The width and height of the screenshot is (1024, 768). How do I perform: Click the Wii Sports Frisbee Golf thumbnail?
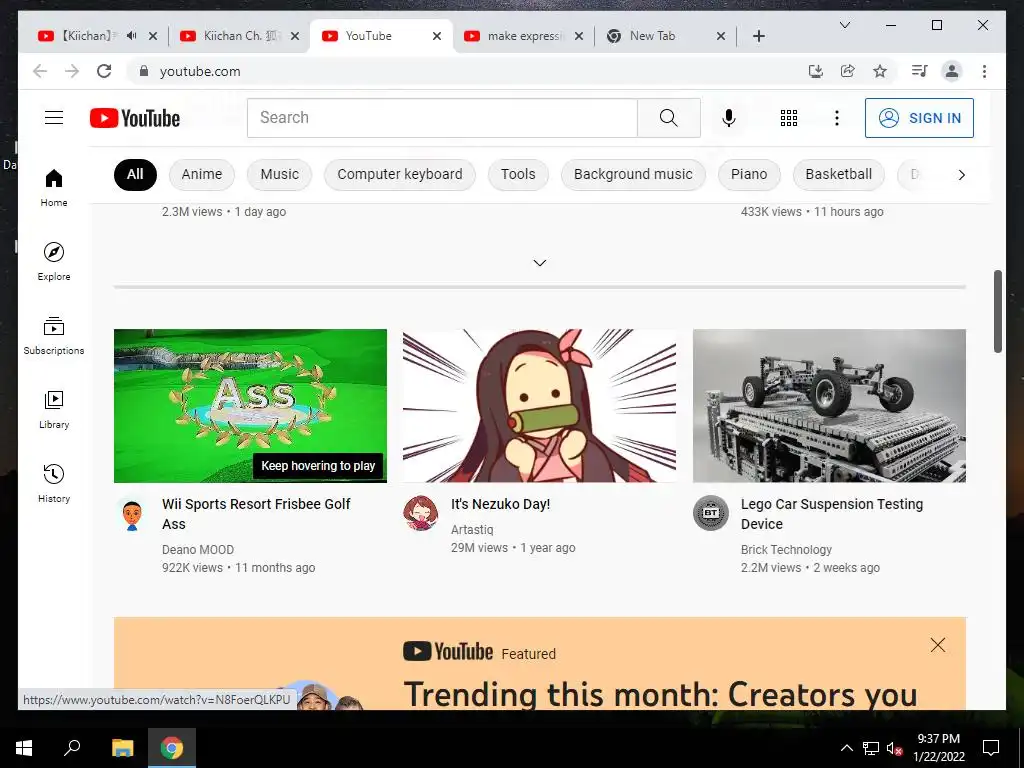pos(250,406)
